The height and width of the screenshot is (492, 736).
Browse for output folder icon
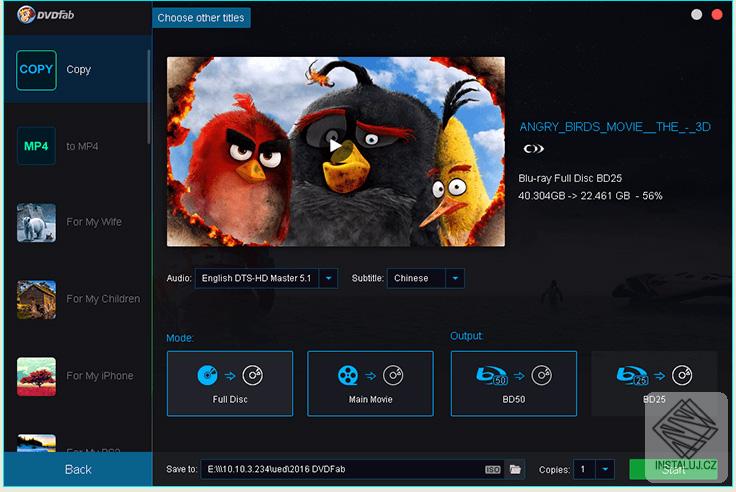tap(515, 469)
